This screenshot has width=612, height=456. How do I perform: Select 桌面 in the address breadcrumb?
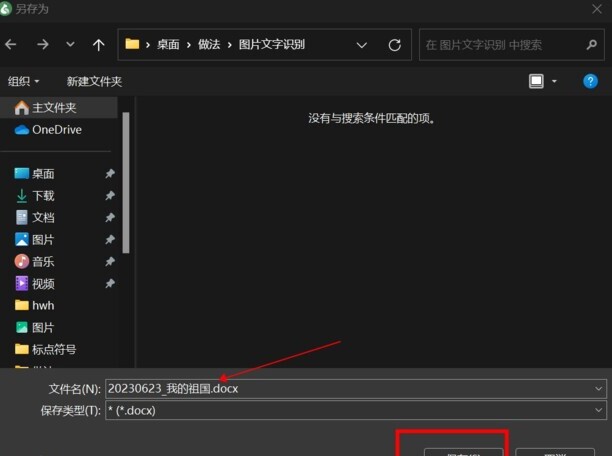tap(168, 45)
